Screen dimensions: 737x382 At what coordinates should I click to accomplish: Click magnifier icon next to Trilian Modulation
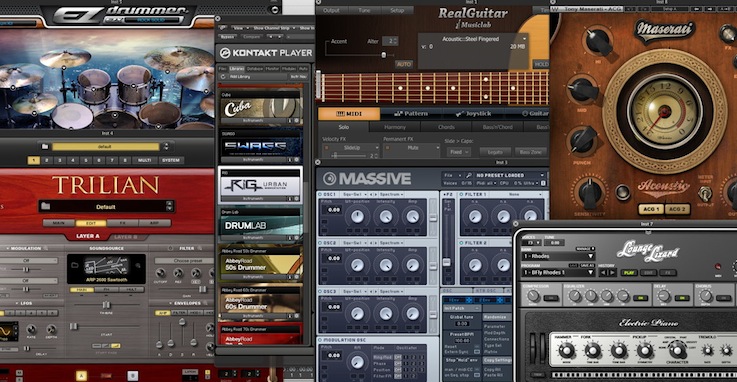coord(46,248)
